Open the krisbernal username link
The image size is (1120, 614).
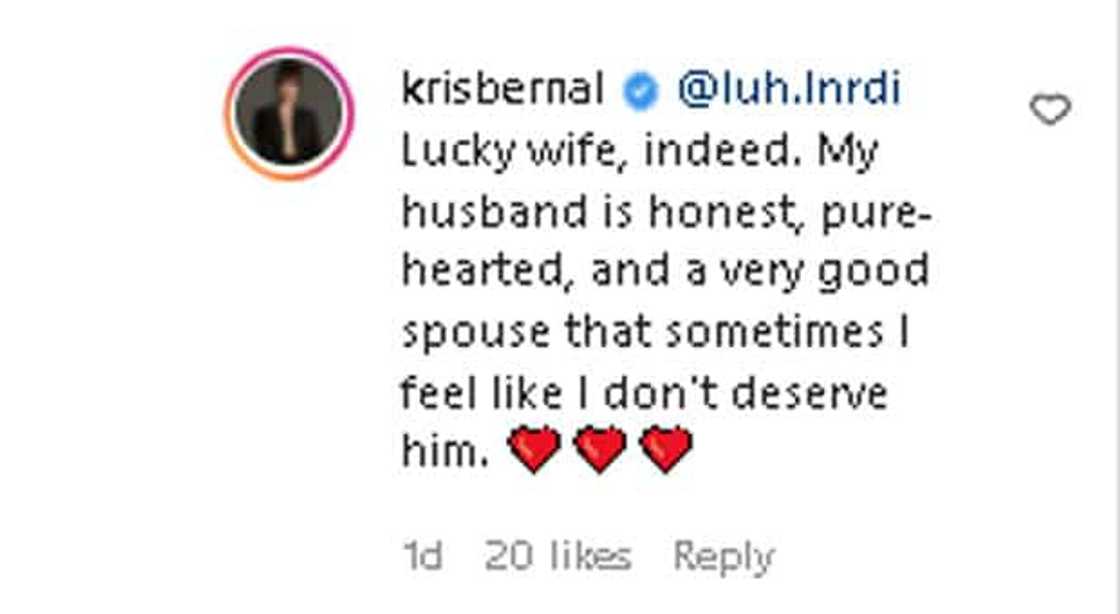[502, 91]
